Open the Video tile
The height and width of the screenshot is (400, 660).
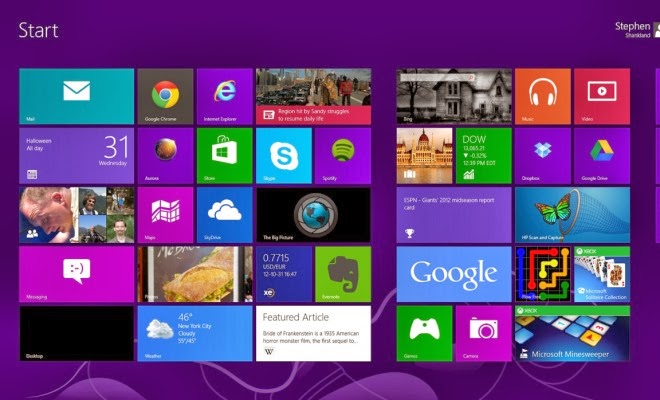[x=602, y=96]
